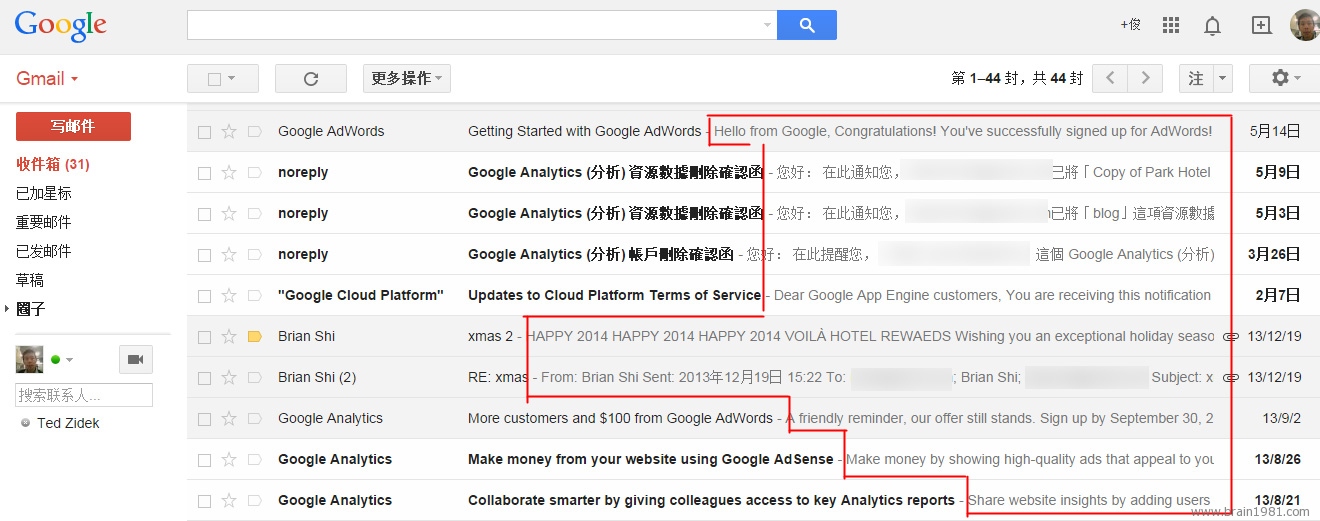This screenshot has width=1320, height=521.
Task: Star the Google AdWords email
Action: click(228, 131)
